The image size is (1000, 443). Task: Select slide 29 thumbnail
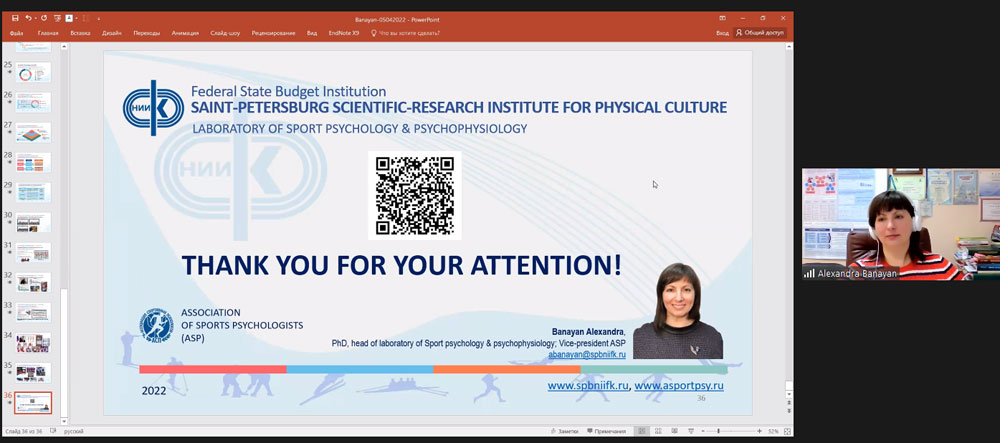pyautogui.click(x=33, y=192)
